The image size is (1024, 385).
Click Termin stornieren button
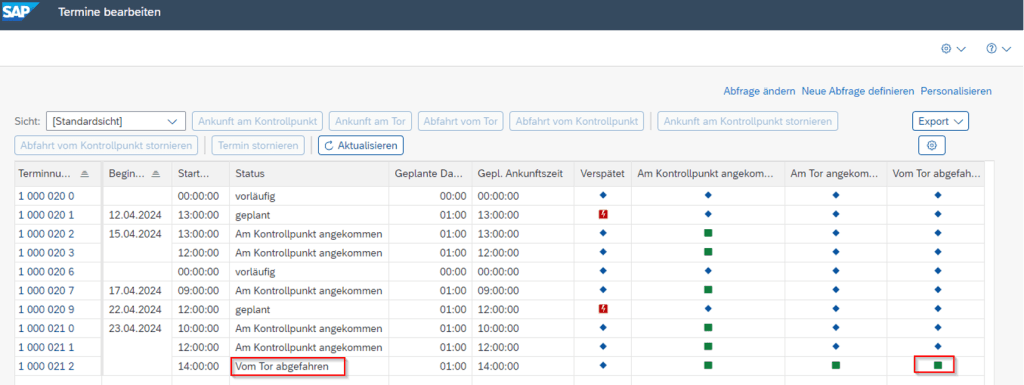(x=258, y=146)
